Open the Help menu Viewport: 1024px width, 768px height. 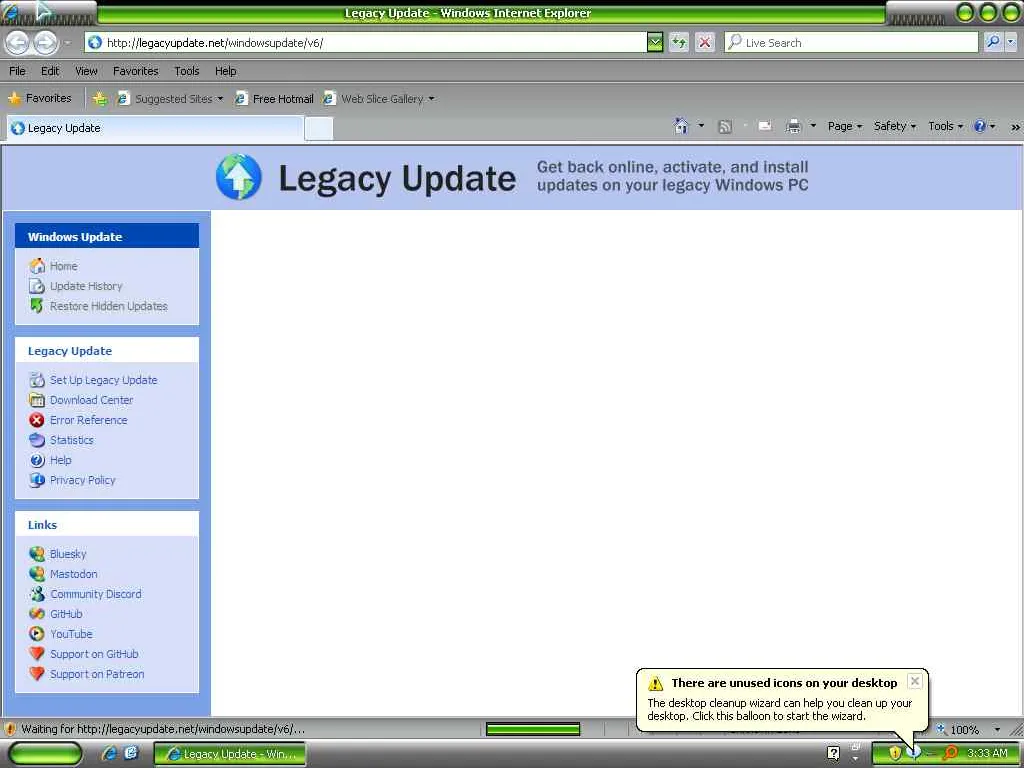tap(226, 71)
